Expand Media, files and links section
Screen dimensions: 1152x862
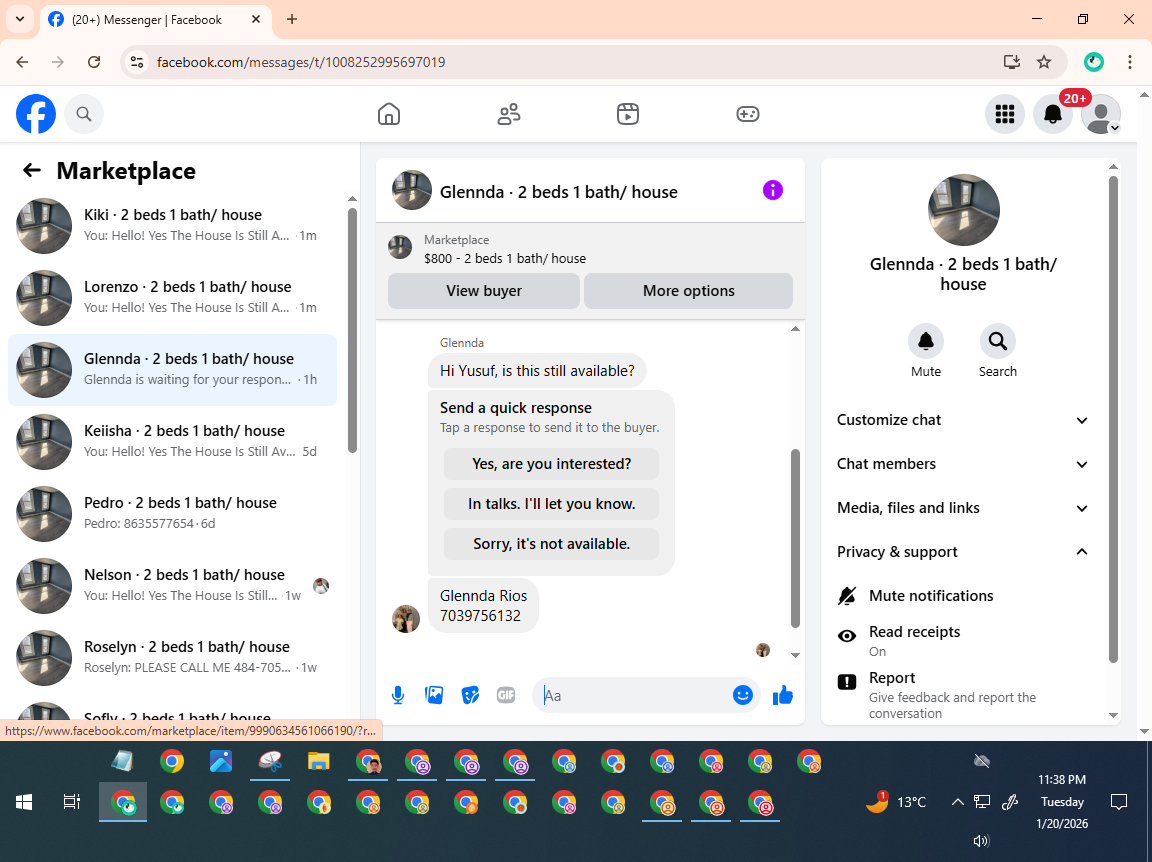click(x=962, y=508)
